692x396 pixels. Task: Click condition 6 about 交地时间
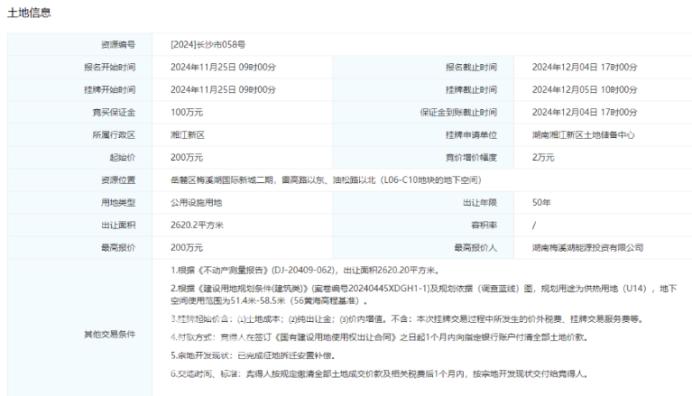[380, 373]
